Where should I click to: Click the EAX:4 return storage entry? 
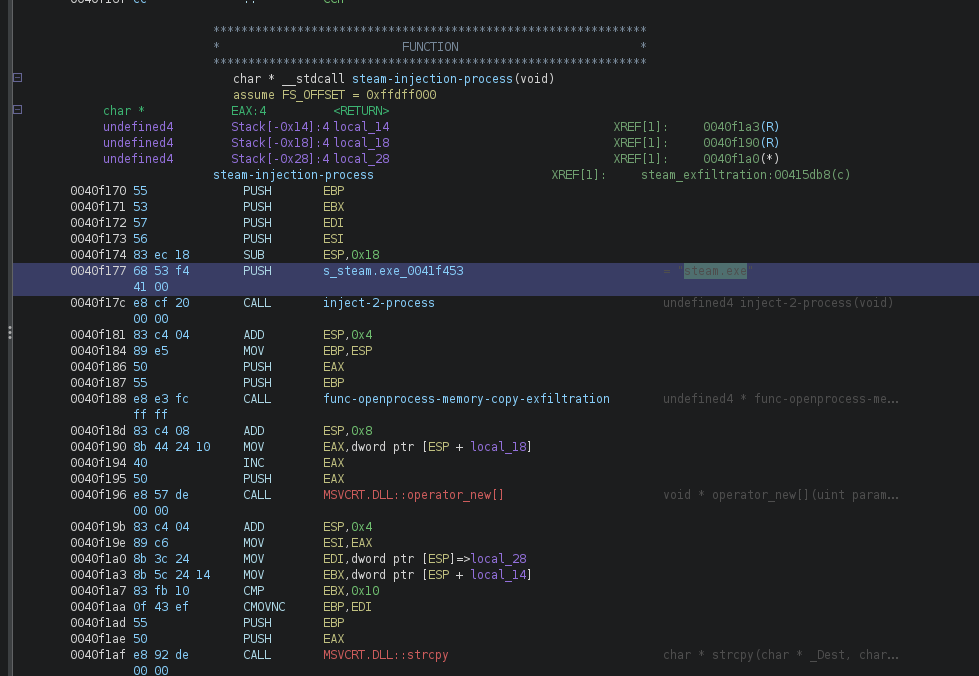pyautogui.click(x=248, y=111)
